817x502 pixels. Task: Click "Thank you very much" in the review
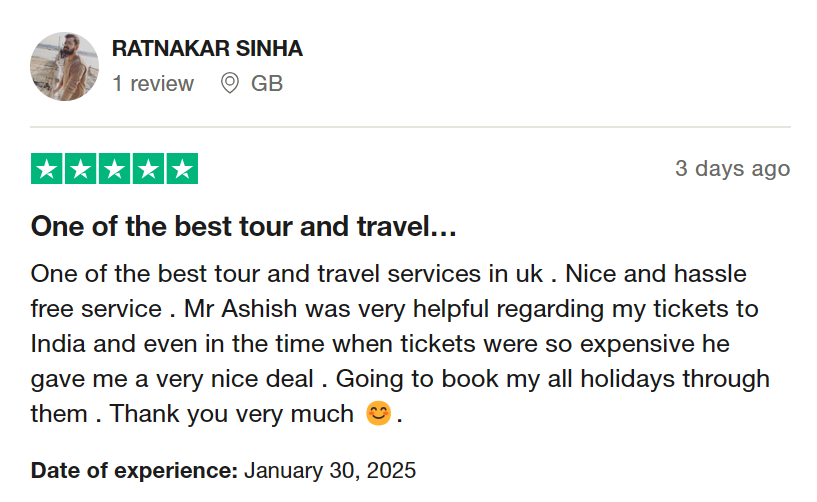(x=232, y=414)
